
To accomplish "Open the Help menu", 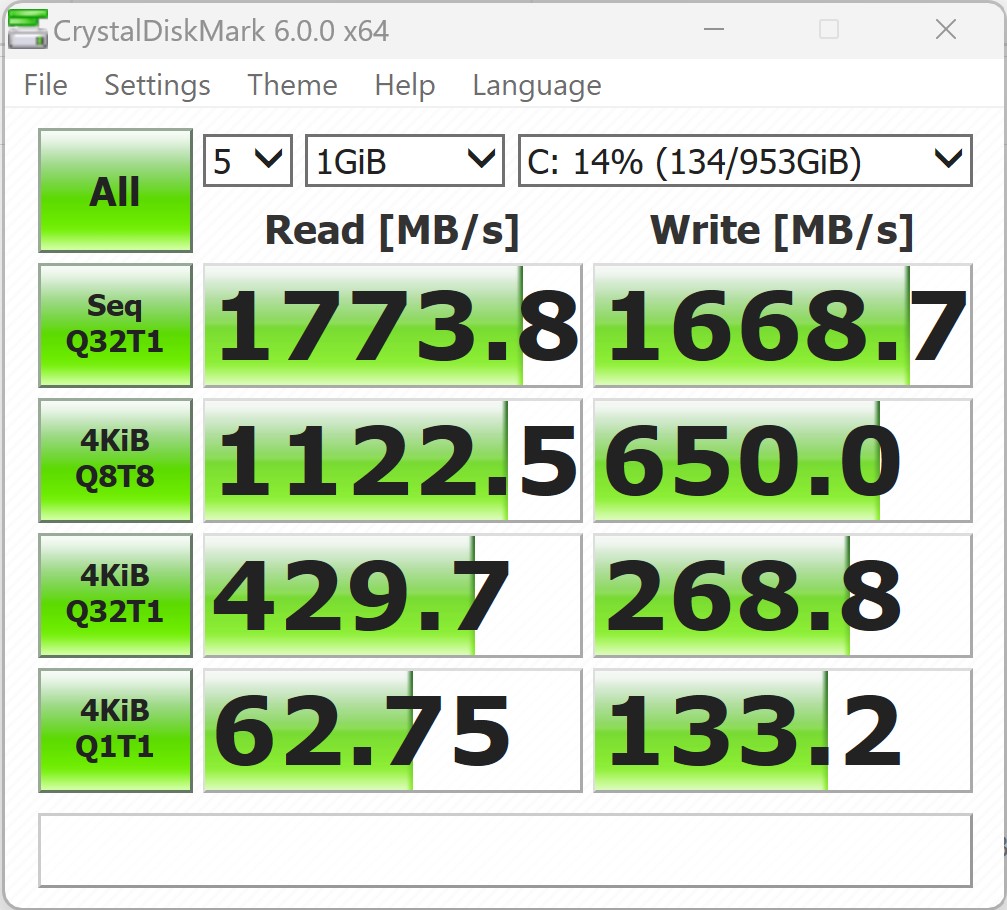I will (404, 86).
